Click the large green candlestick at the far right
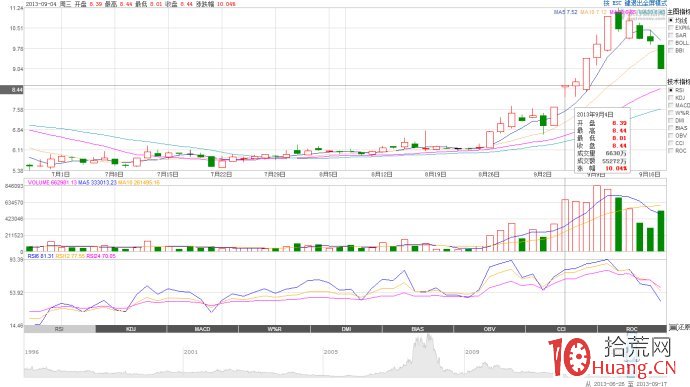 click(x=661, y=57)
